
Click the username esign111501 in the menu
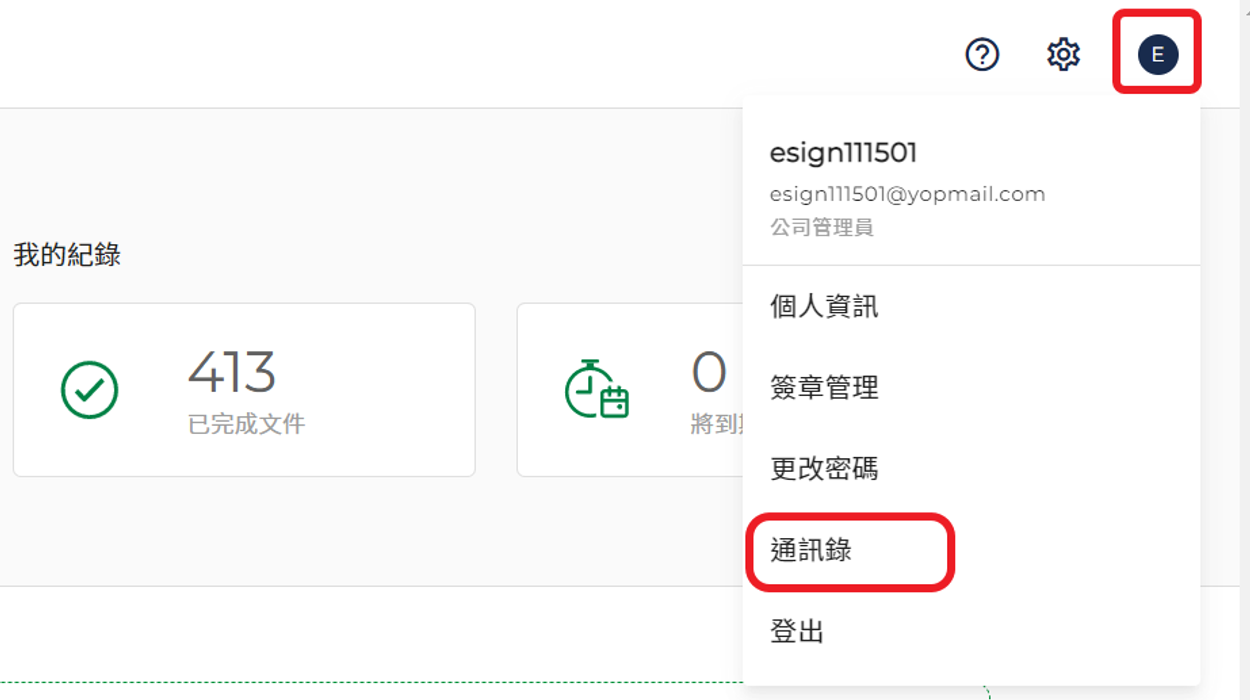click(843, 153)
